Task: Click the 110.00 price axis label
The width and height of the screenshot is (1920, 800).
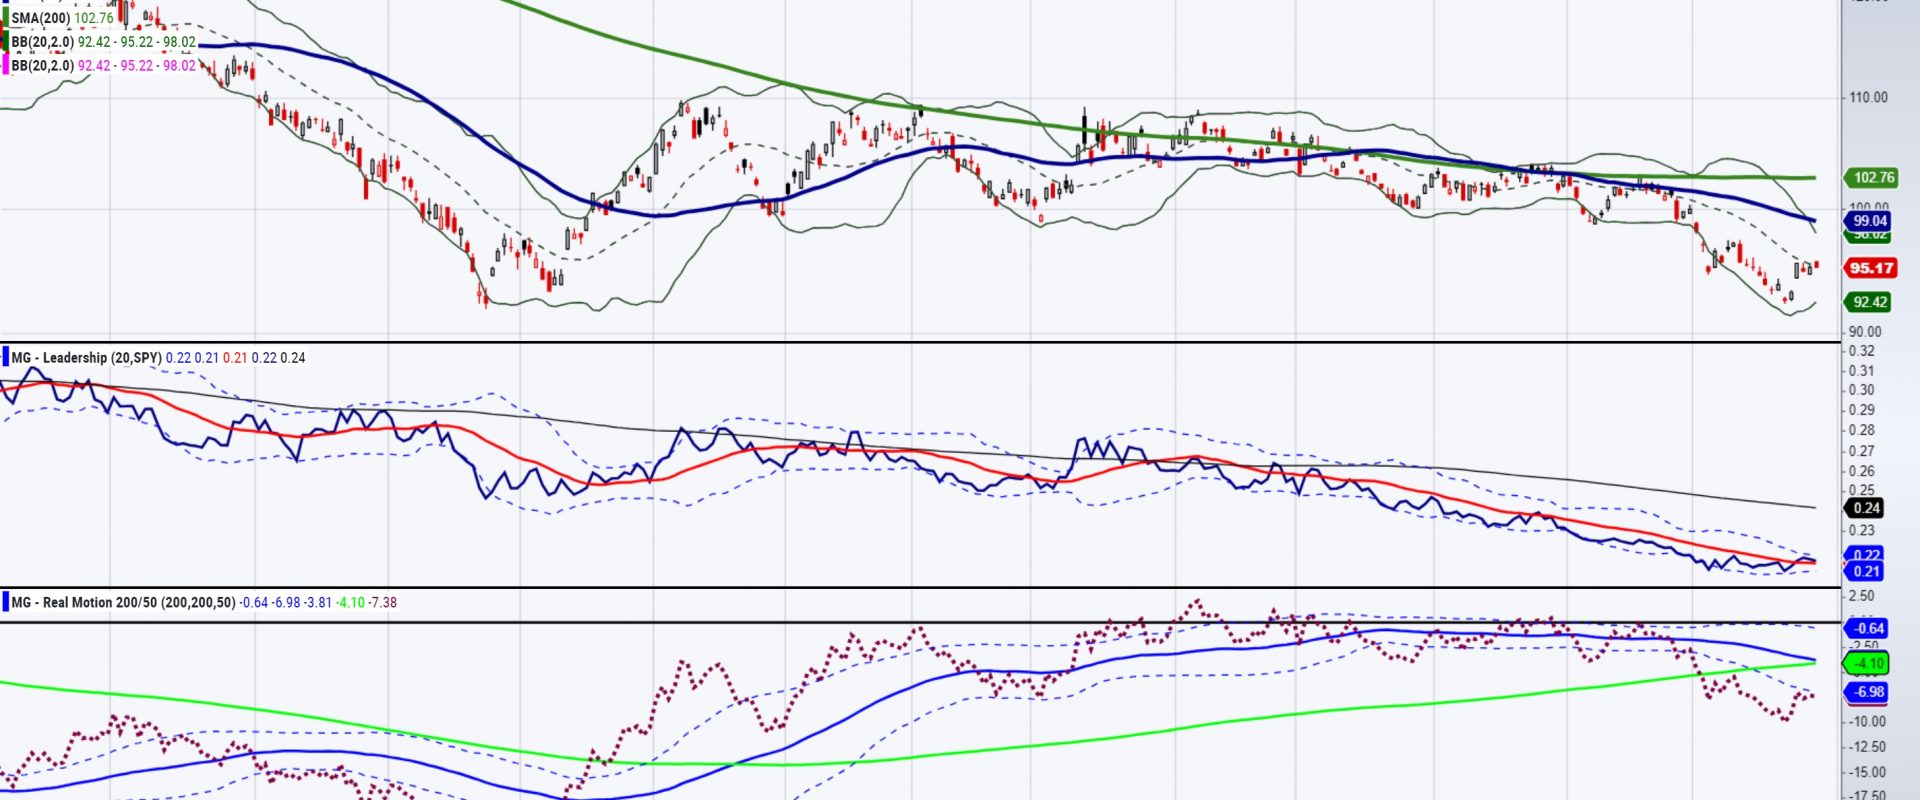Action: tap(1869, 97)
